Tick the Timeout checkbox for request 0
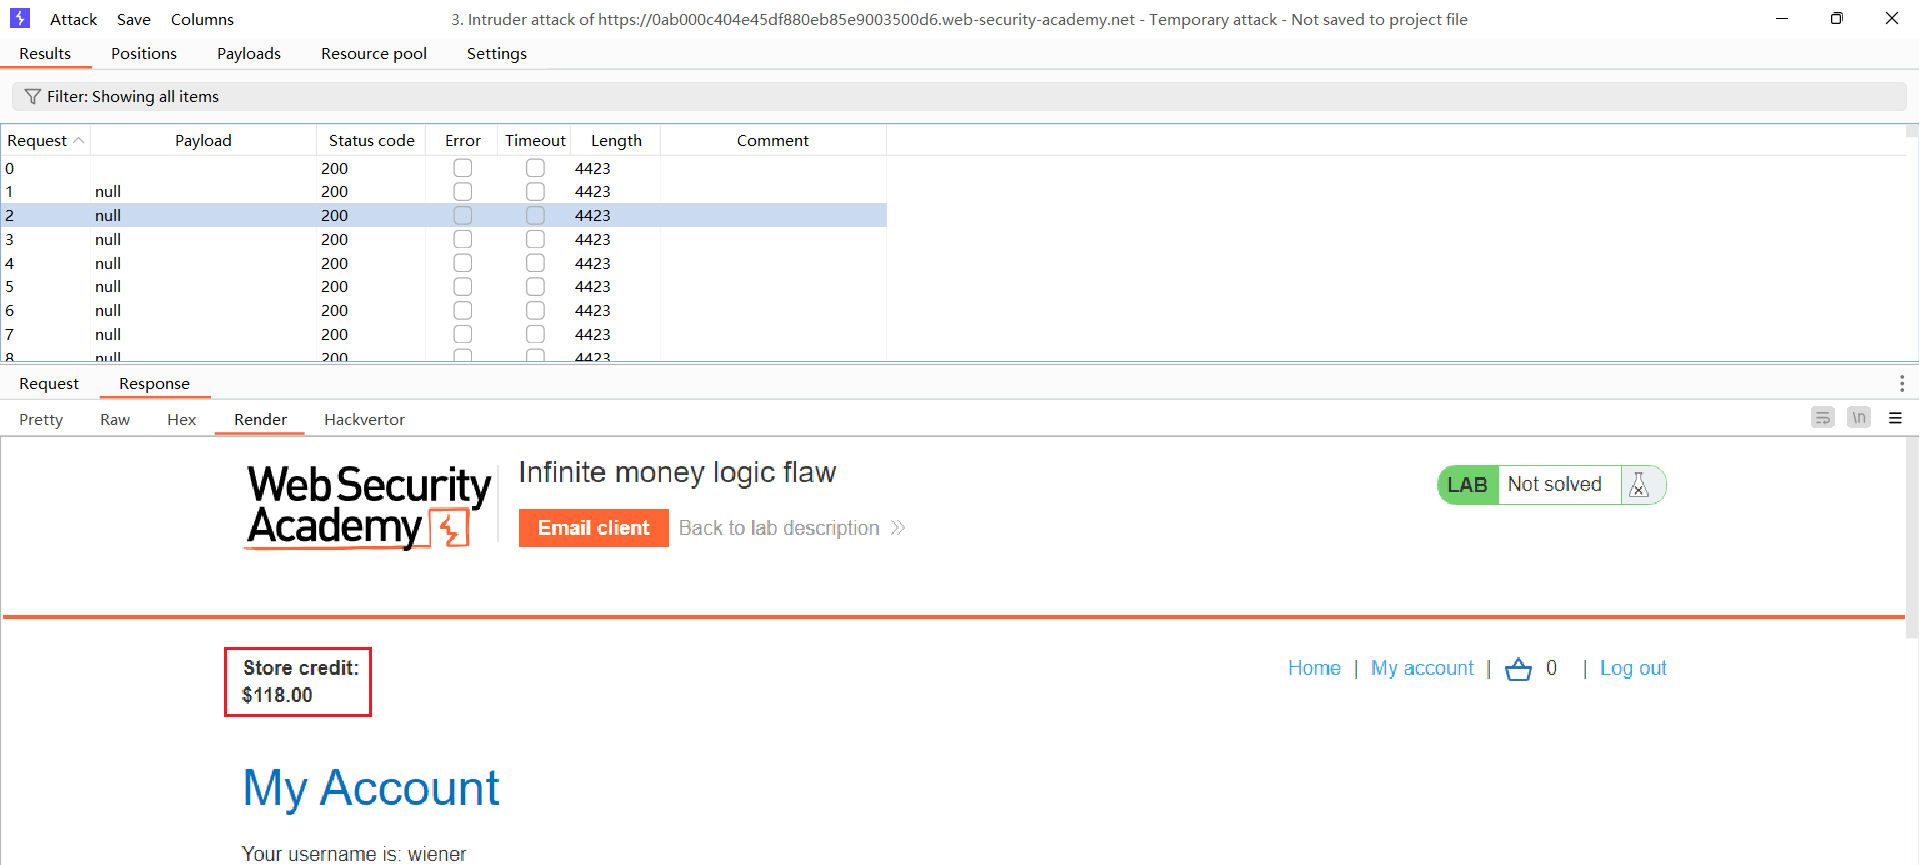The height and width of the screenshot is (865, 1920). pos(536,168)
